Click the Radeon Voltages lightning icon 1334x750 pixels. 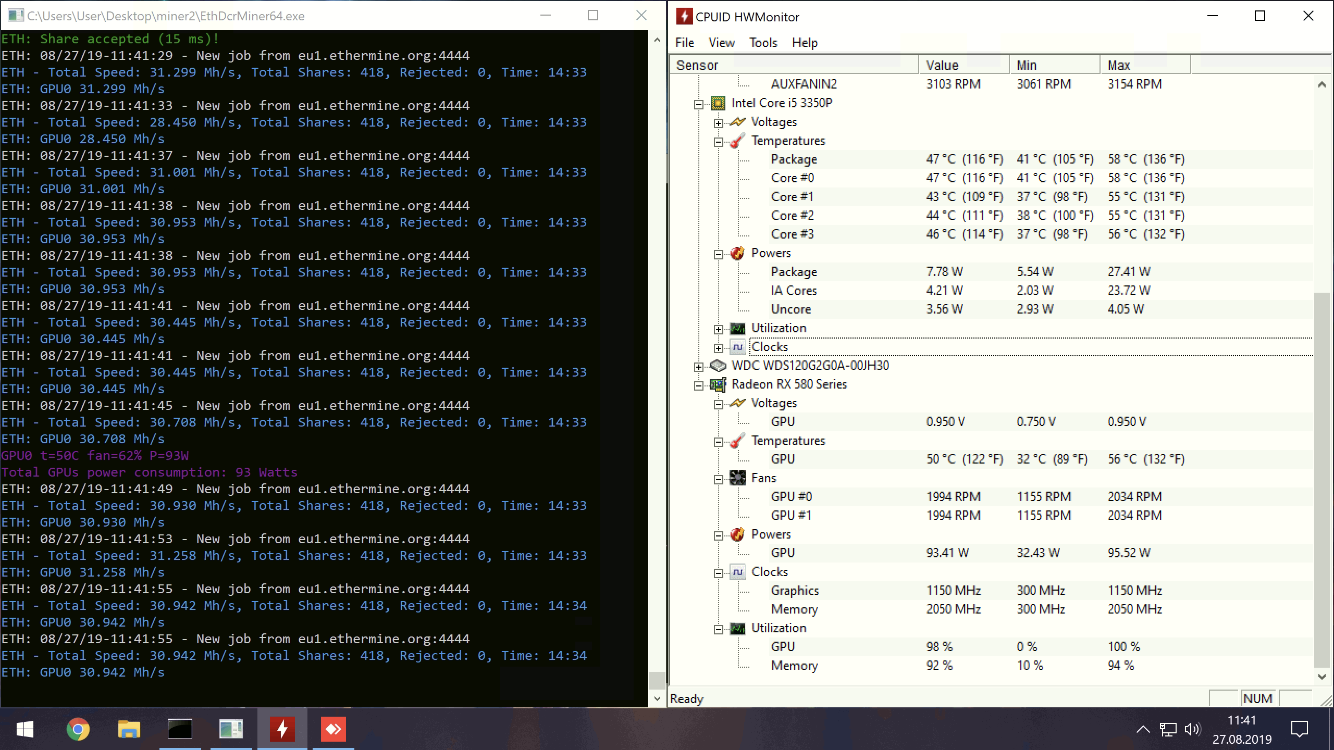(737, 403)
